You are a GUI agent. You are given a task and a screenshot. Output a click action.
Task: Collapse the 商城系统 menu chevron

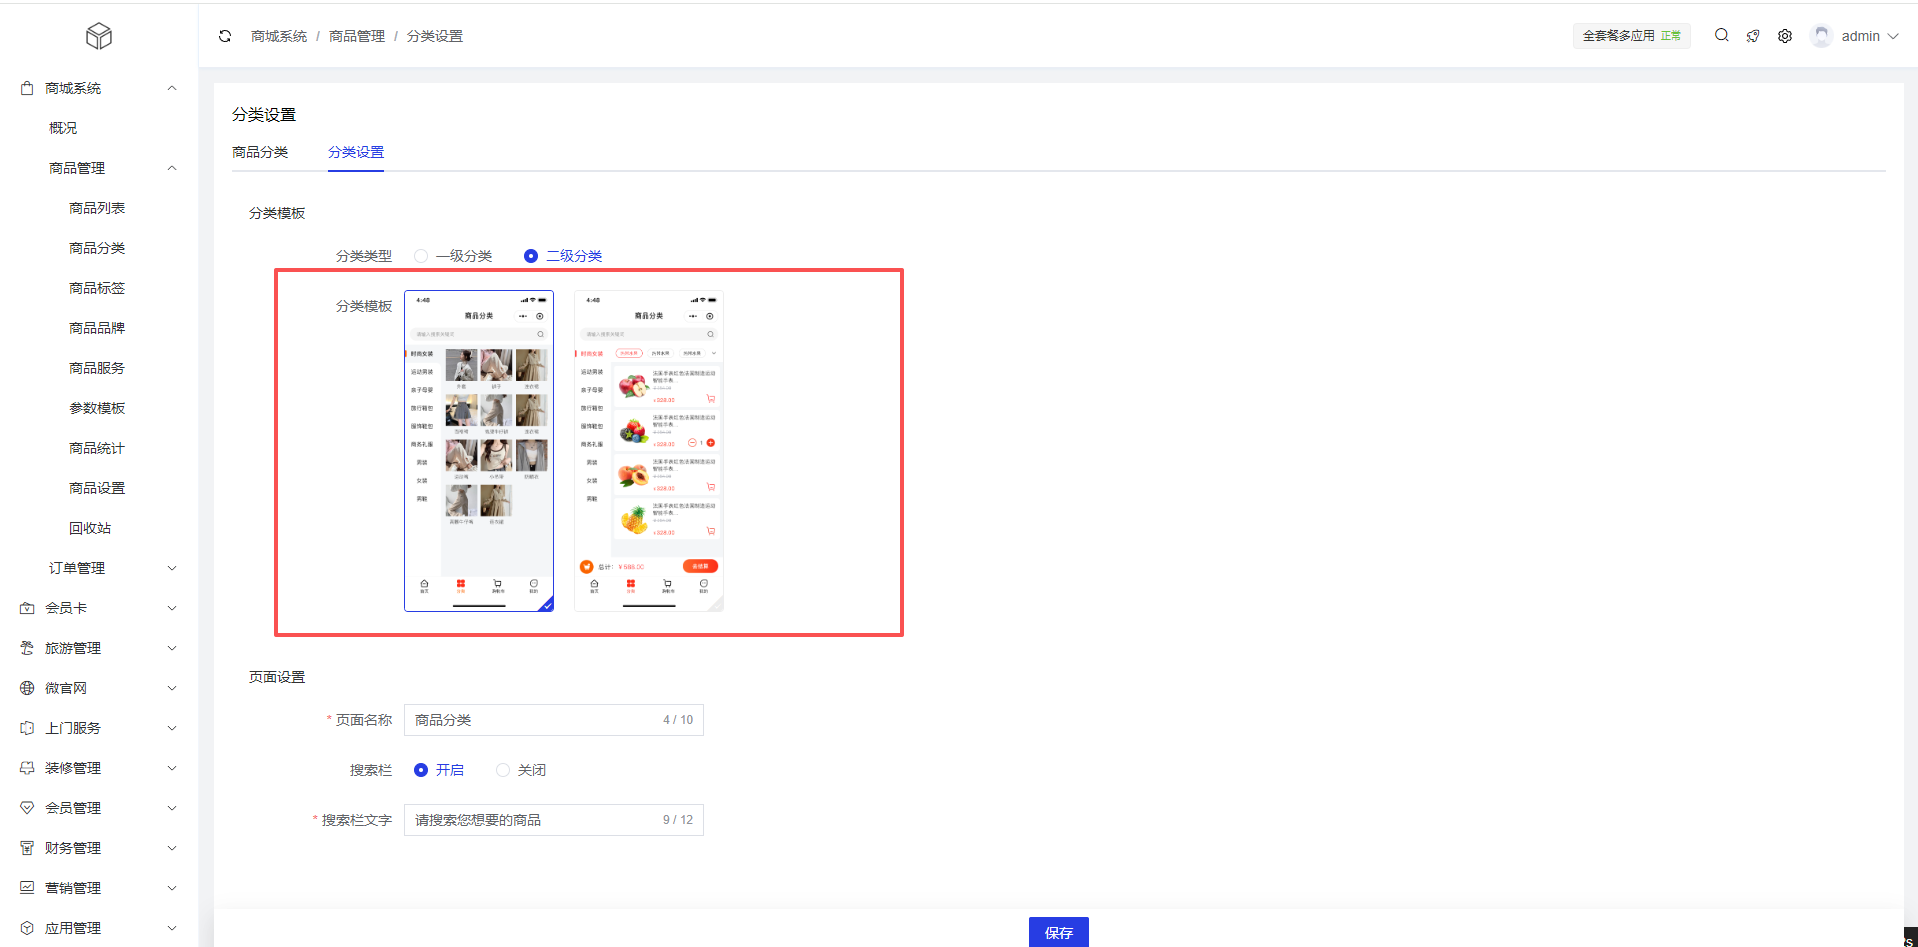(x=172, y=88)
